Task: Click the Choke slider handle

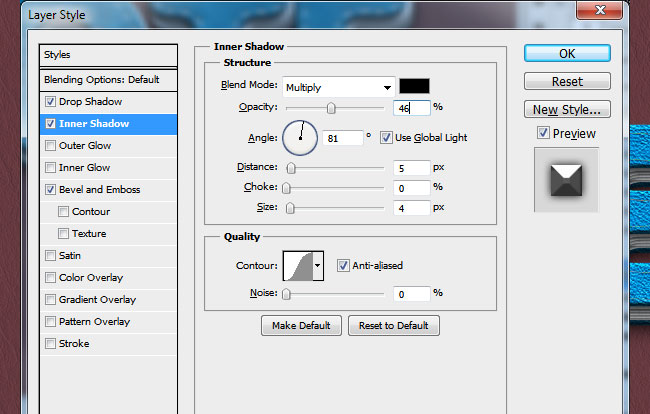Action: point(286,188)
